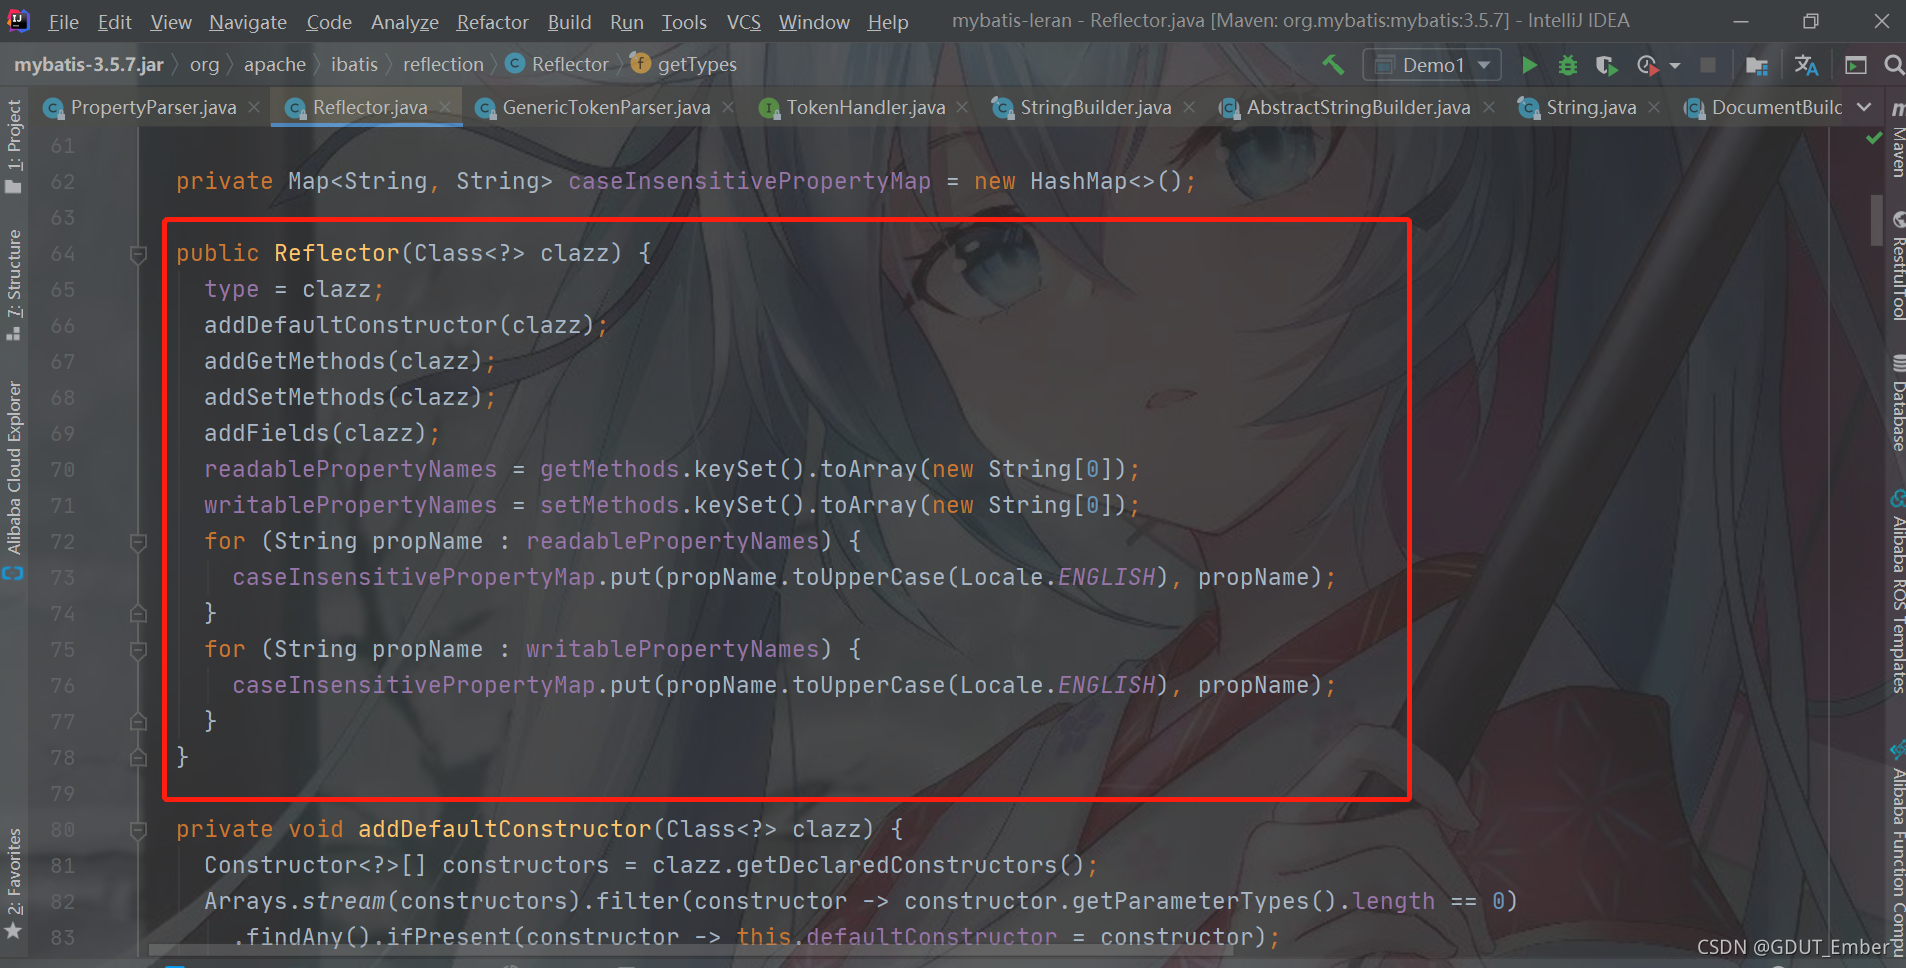This screenshot has height=968, width=1906.
Task: Open the Maven tool window
Action: 1897,140
